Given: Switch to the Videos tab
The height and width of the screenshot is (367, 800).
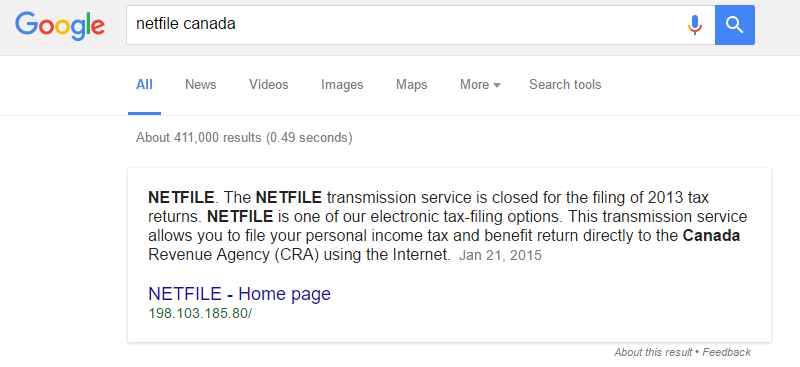Looking at the screenshot, I should pyautogui.click(x=269, y=85).
